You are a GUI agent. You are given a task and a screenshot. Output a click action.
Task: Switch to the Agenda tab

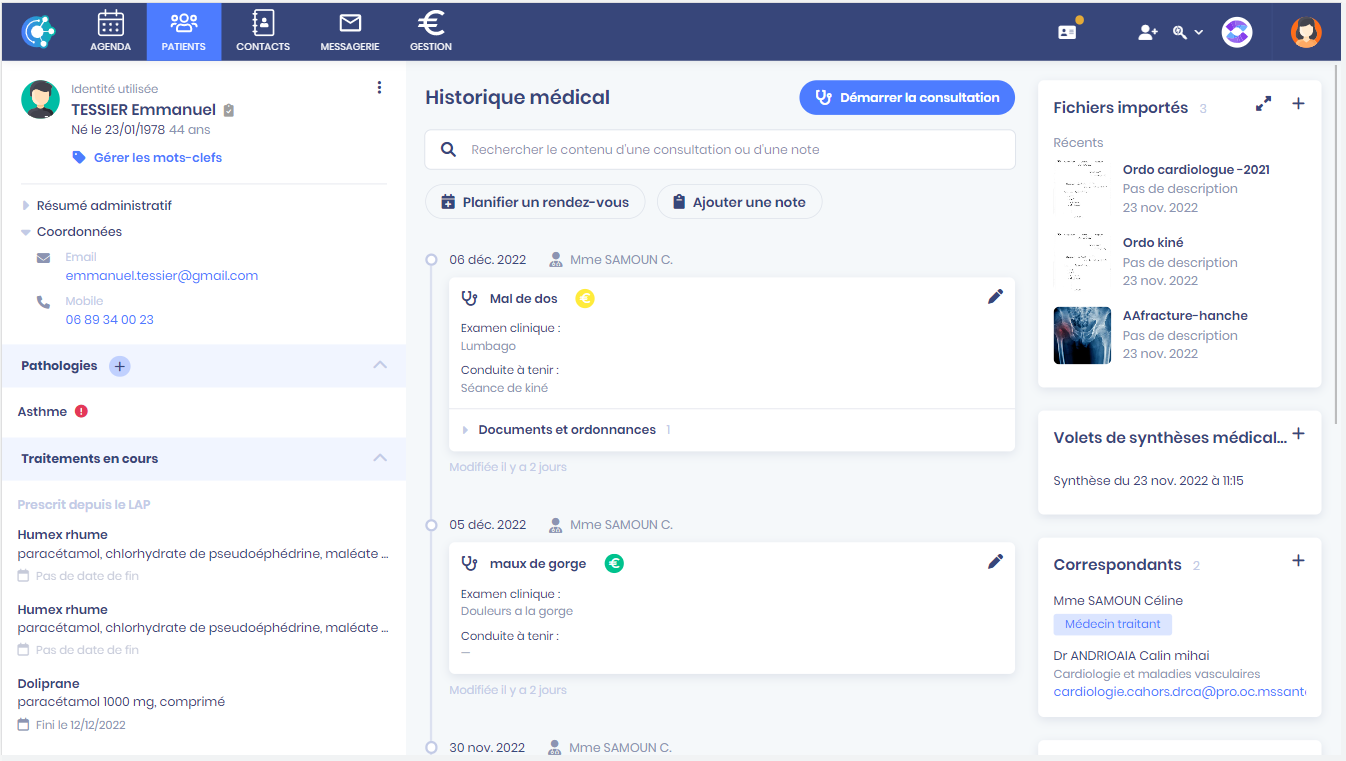click(110, 31)
